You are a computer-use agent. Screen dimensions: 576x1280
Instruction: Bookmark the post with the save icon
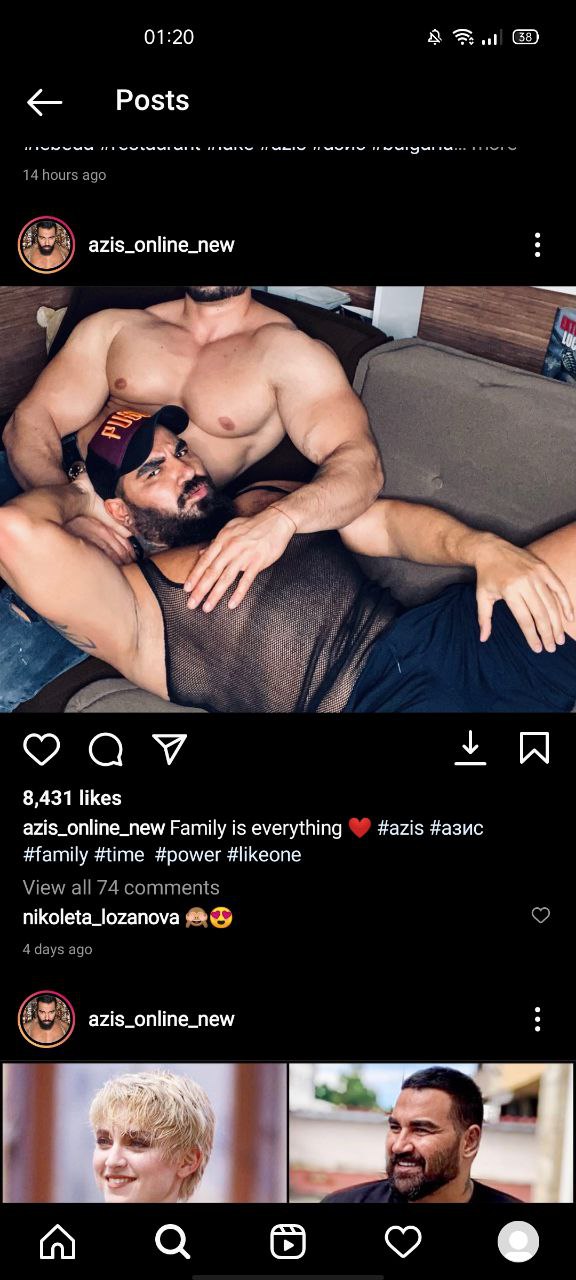coord(534,748)
